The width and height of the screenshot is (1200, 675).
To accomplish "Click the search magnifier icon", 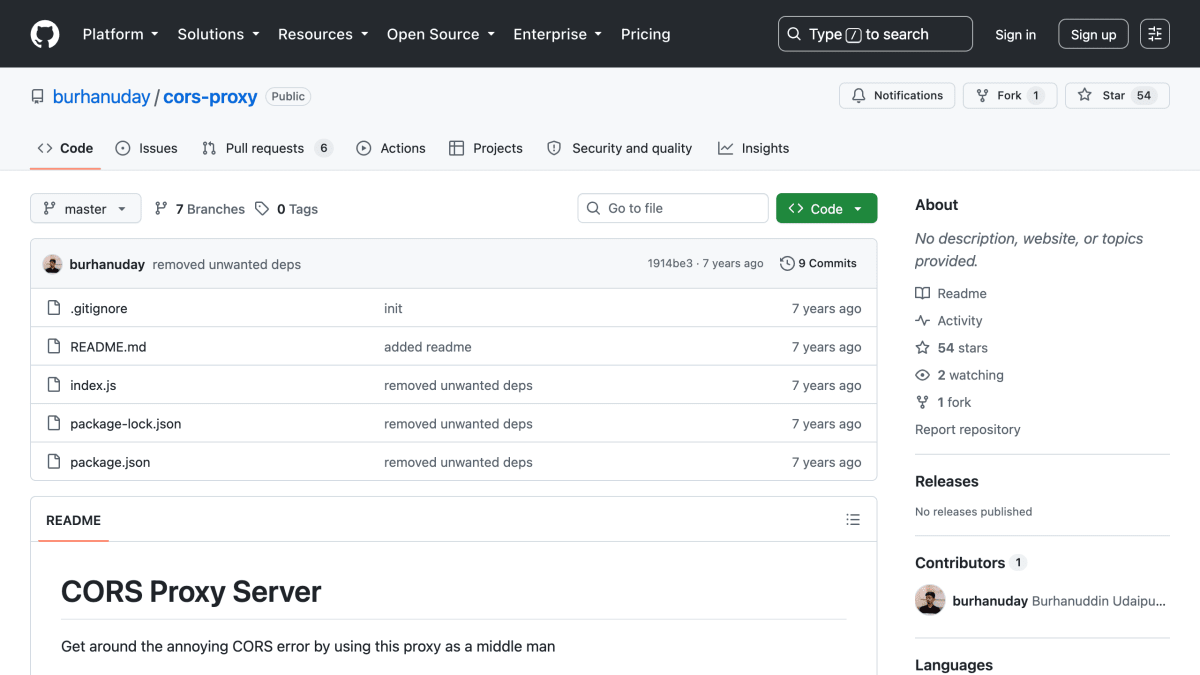I will [x=794, y=34].
